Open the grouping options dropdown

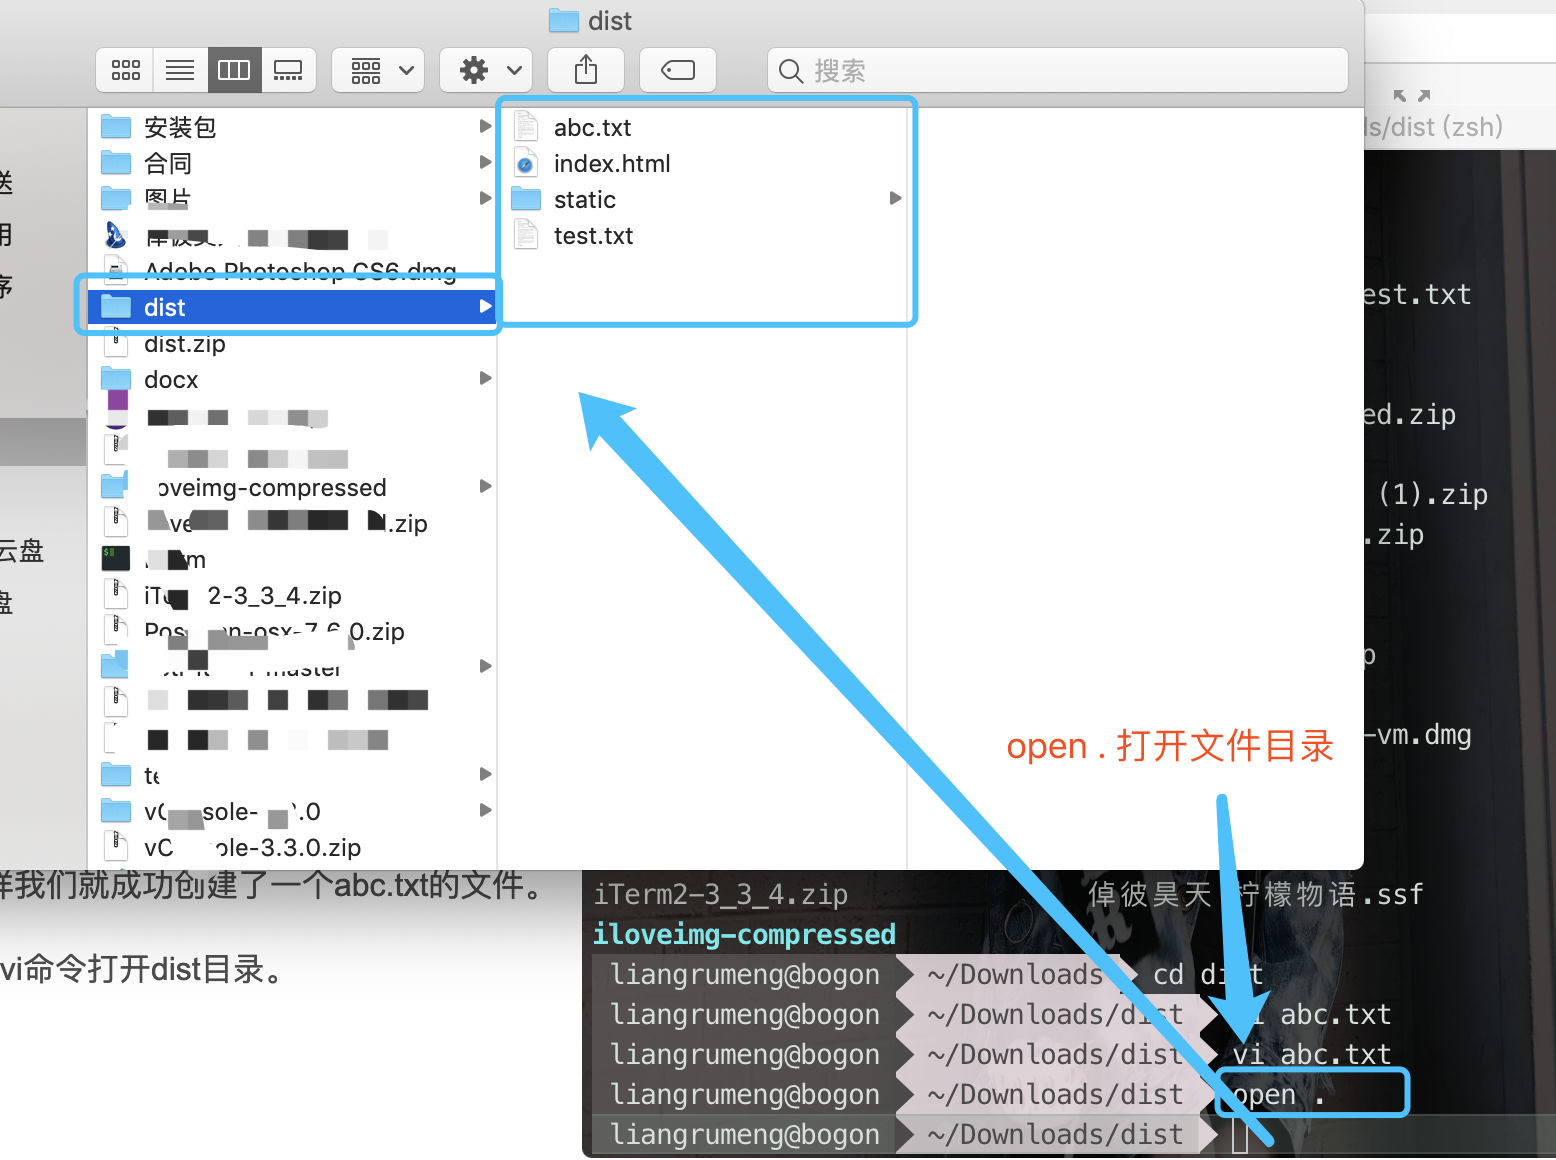pyautogui.click(x=378, y=70)
